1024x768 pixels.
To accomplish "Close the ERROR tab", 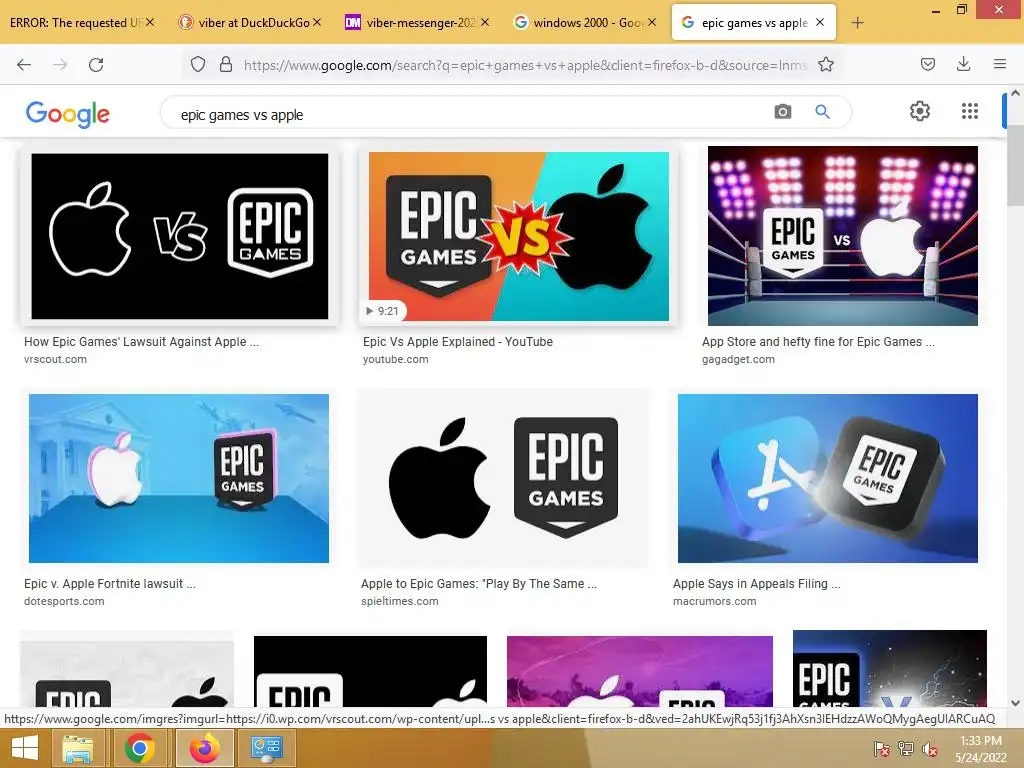I will pyautogui.click(x=150, y=22).
